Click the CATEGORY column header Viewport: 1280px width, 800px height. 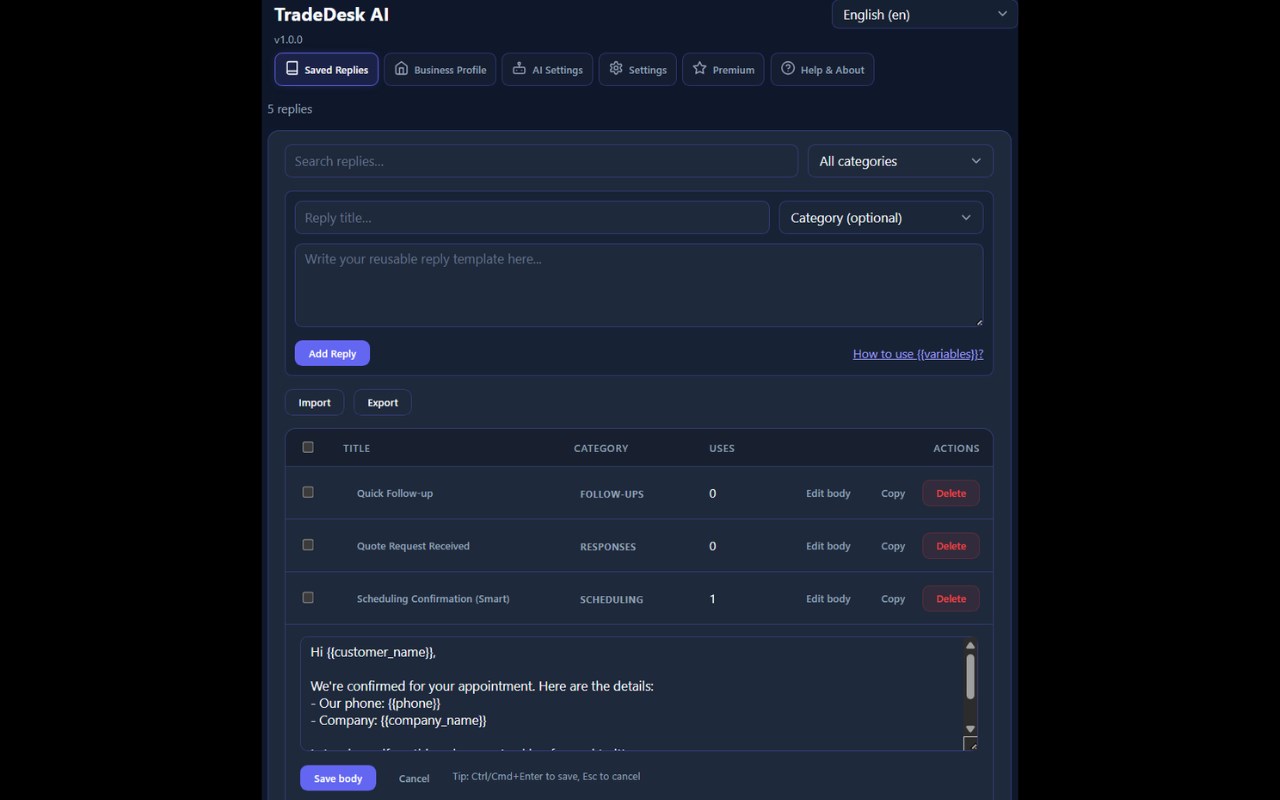click(601, 448)
